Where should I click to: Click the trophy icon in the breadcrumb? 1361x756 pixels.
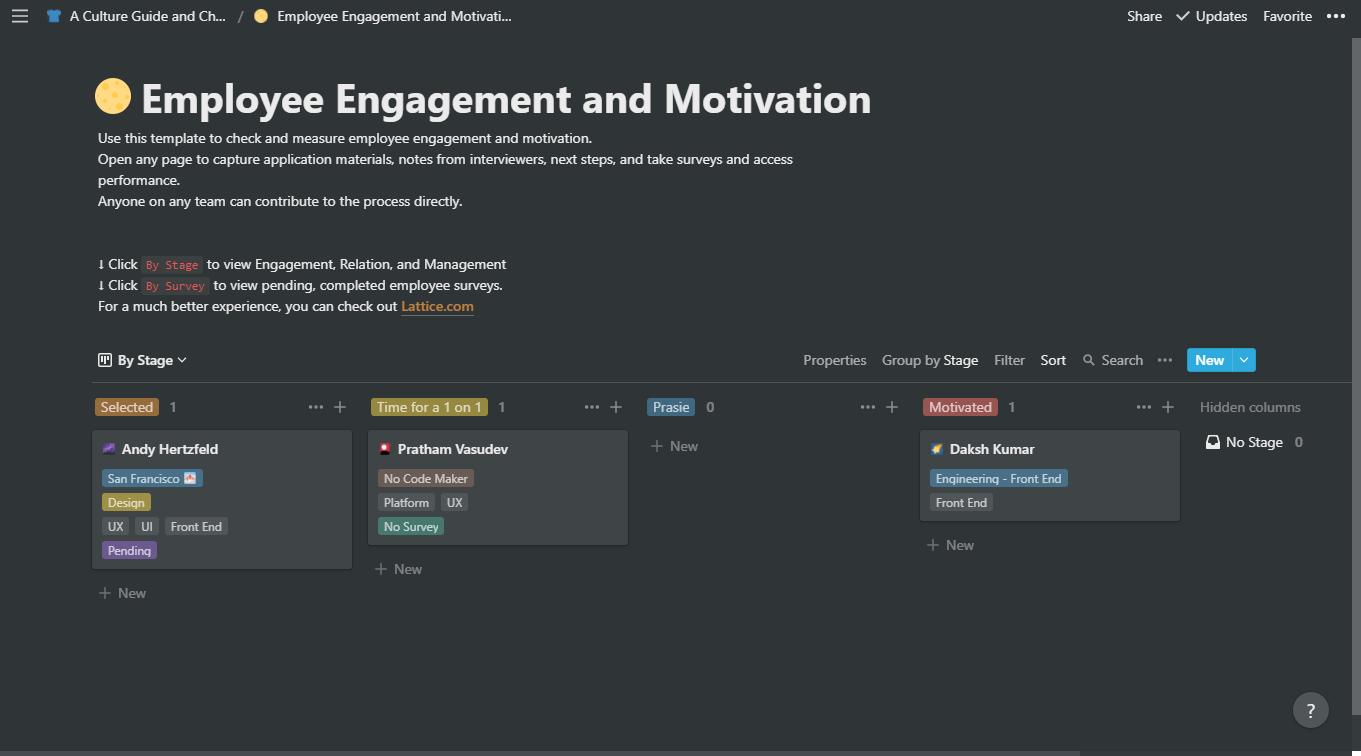[x=53, y=15]
